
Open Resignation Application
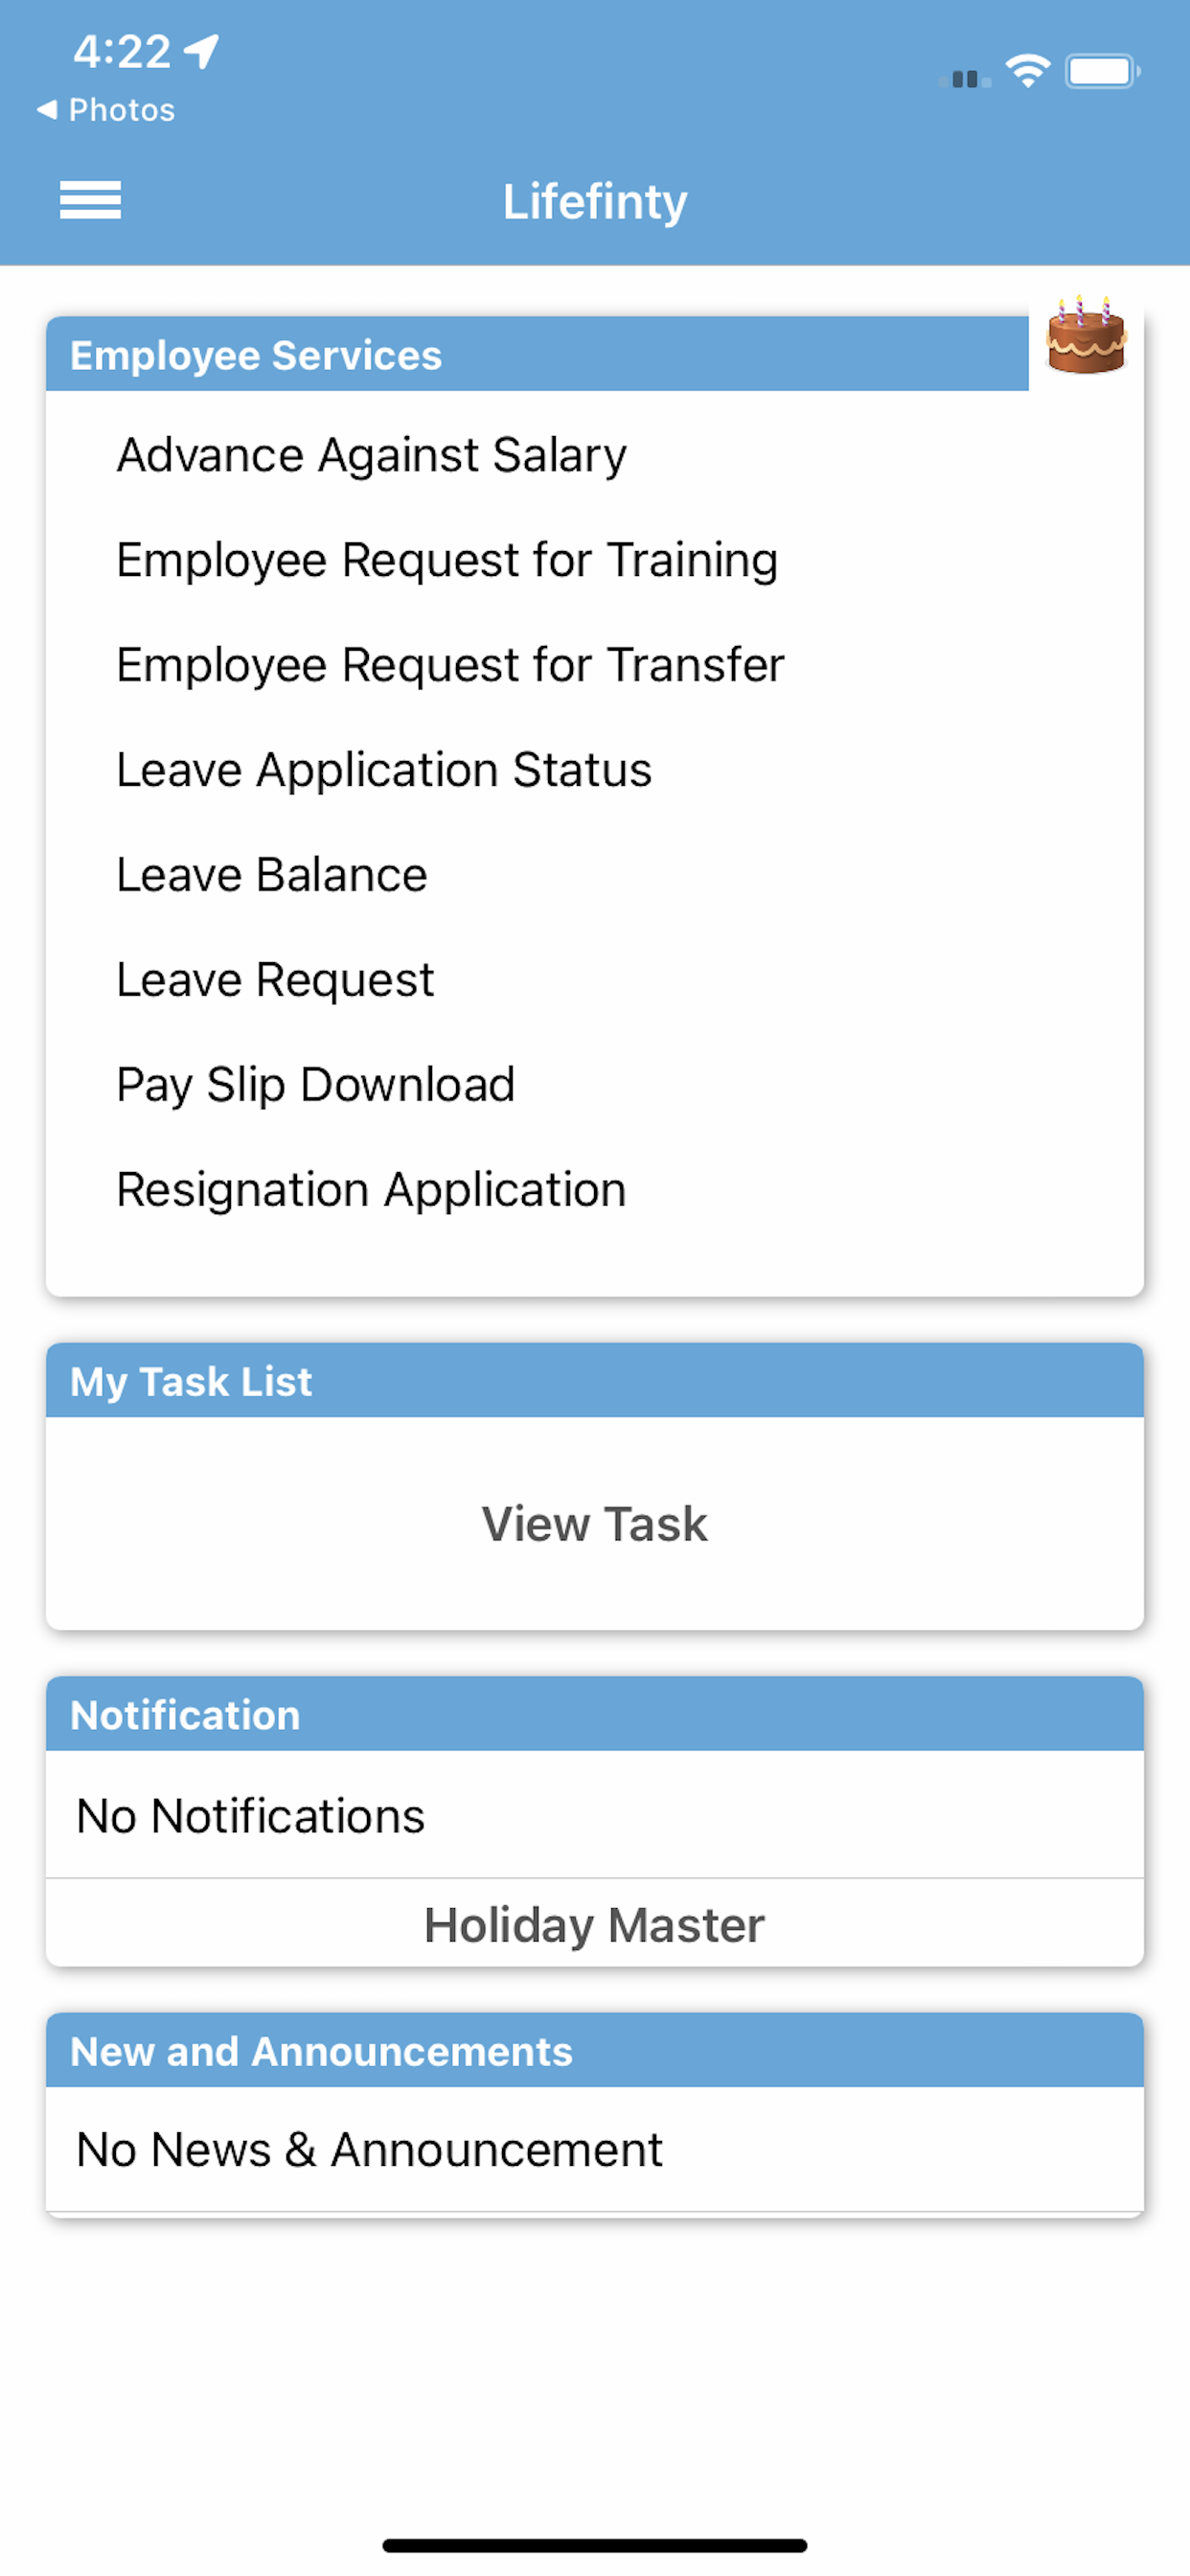point(371,1190)
